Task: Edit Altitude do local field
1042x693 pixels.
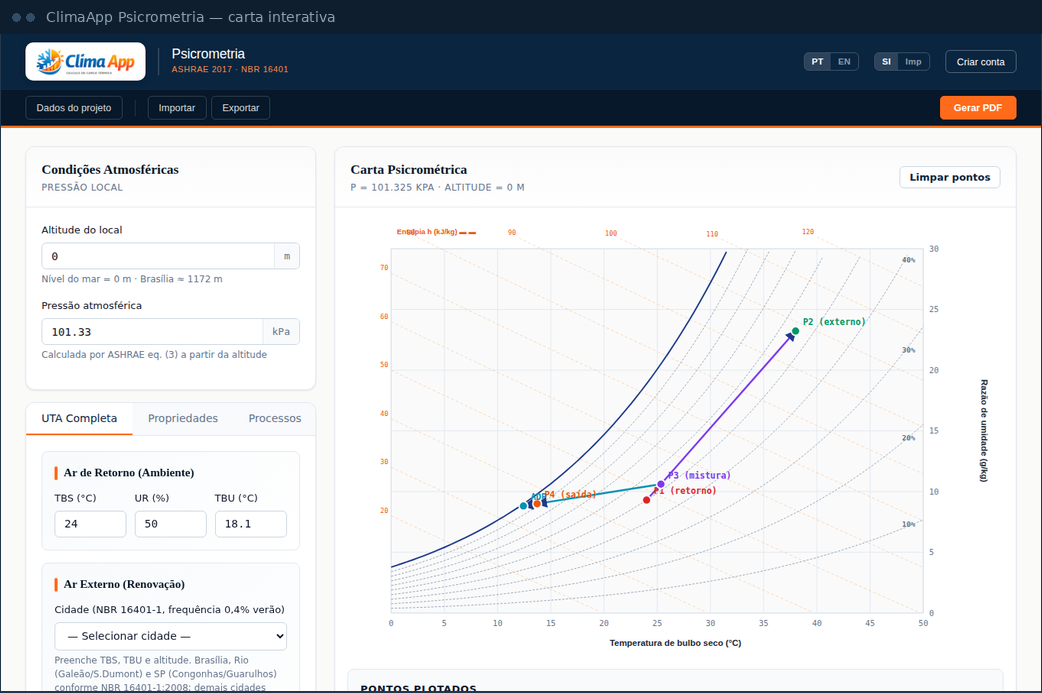Action: coord(158,256)
